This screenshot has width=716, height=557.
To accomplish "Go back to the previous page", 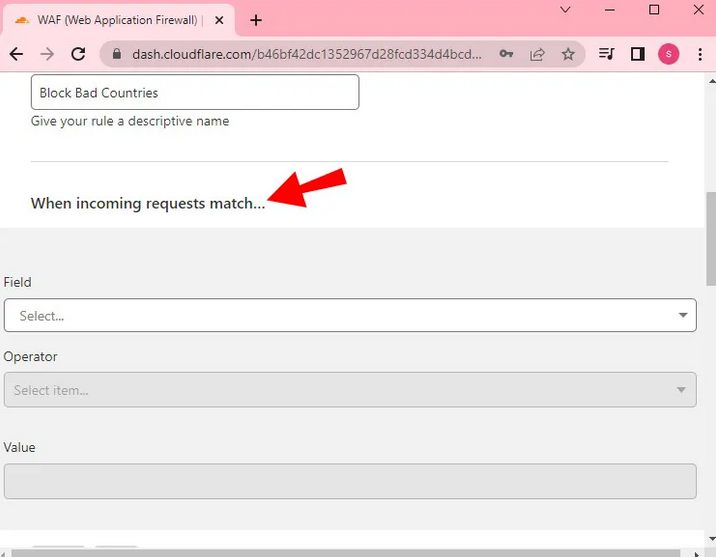I will pos(16,54).
